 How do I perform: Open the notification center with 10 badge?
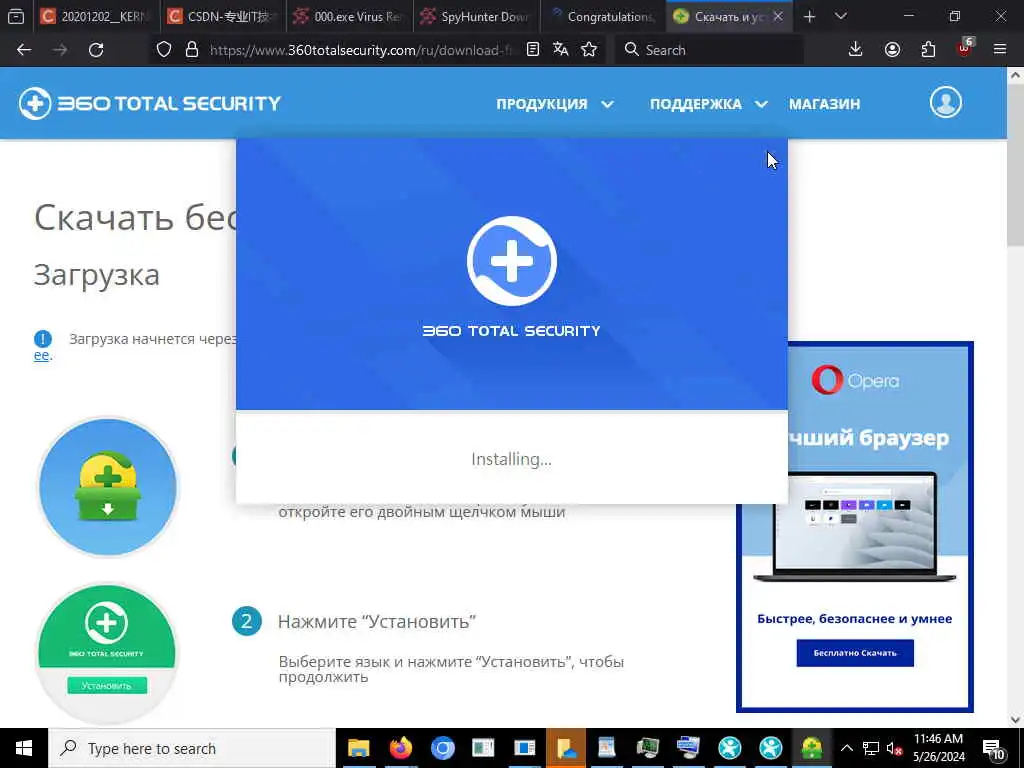tap(994, 748)
